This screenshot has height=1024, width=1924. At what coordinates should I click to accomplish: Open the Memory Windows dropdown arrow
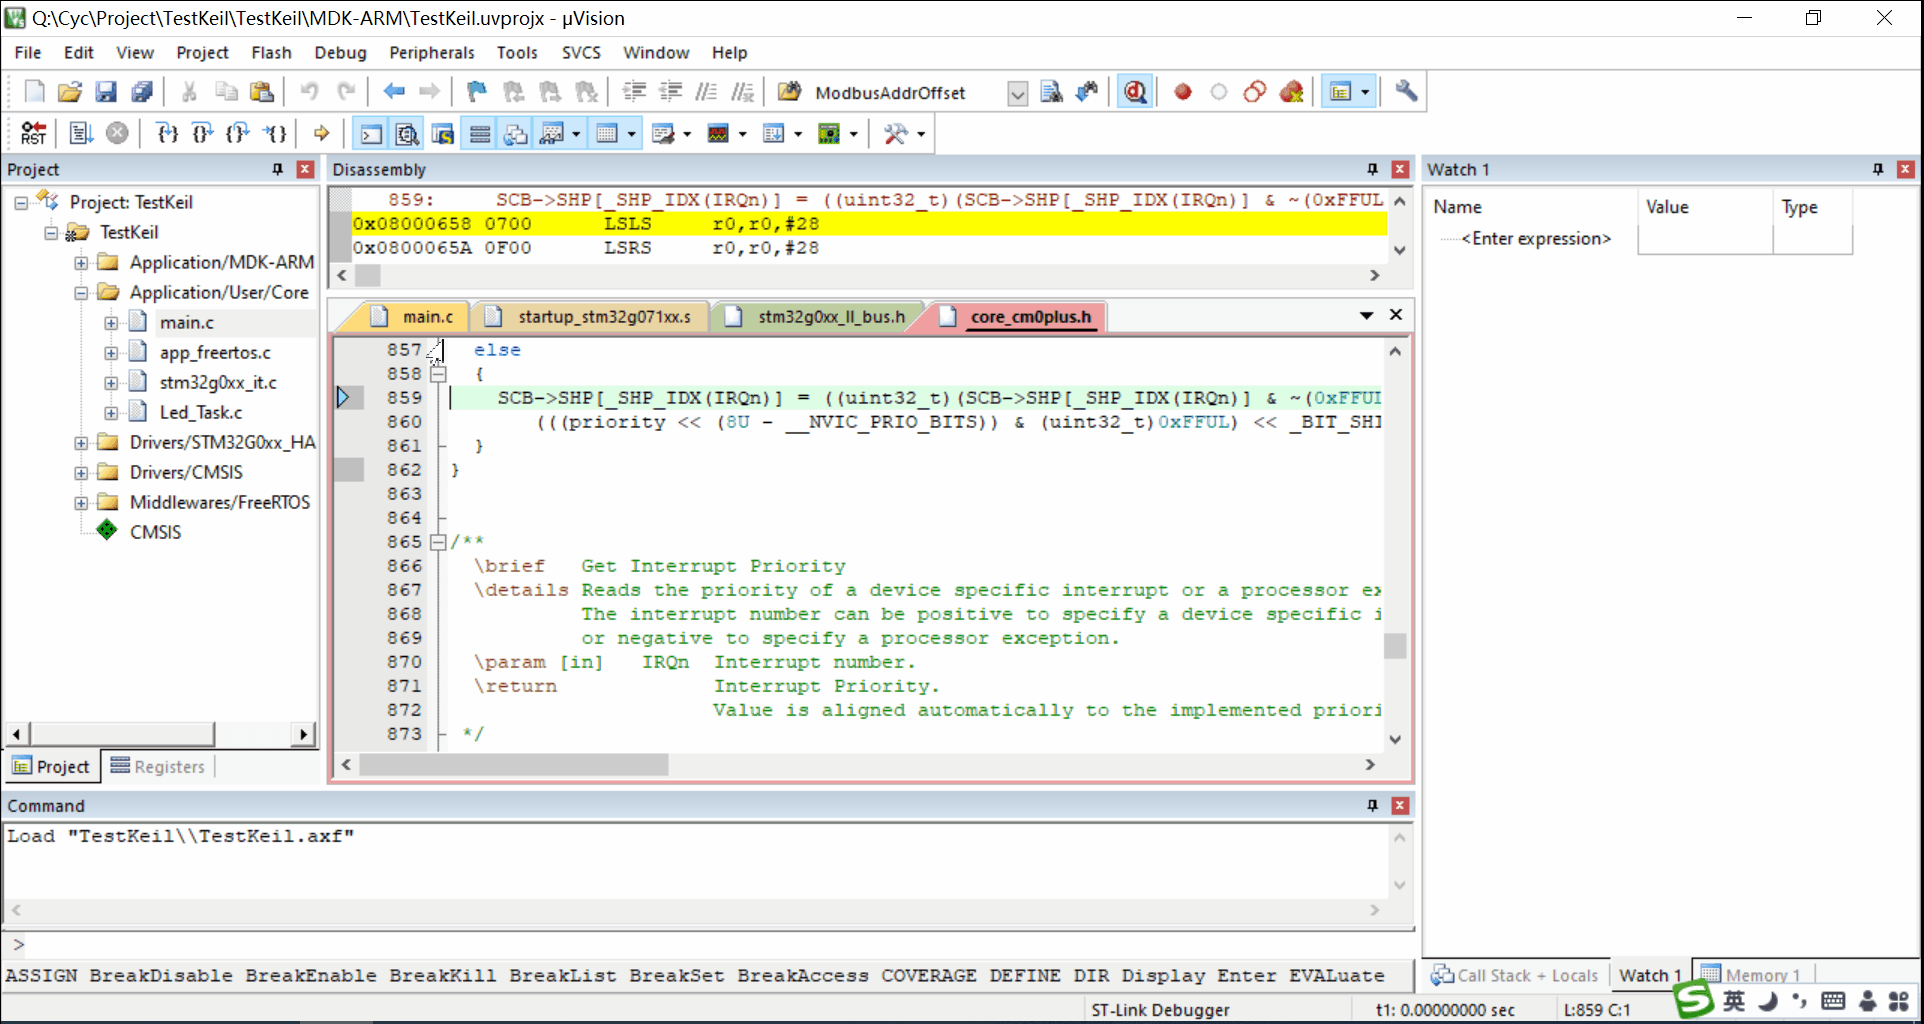click(x=632, y=134)
